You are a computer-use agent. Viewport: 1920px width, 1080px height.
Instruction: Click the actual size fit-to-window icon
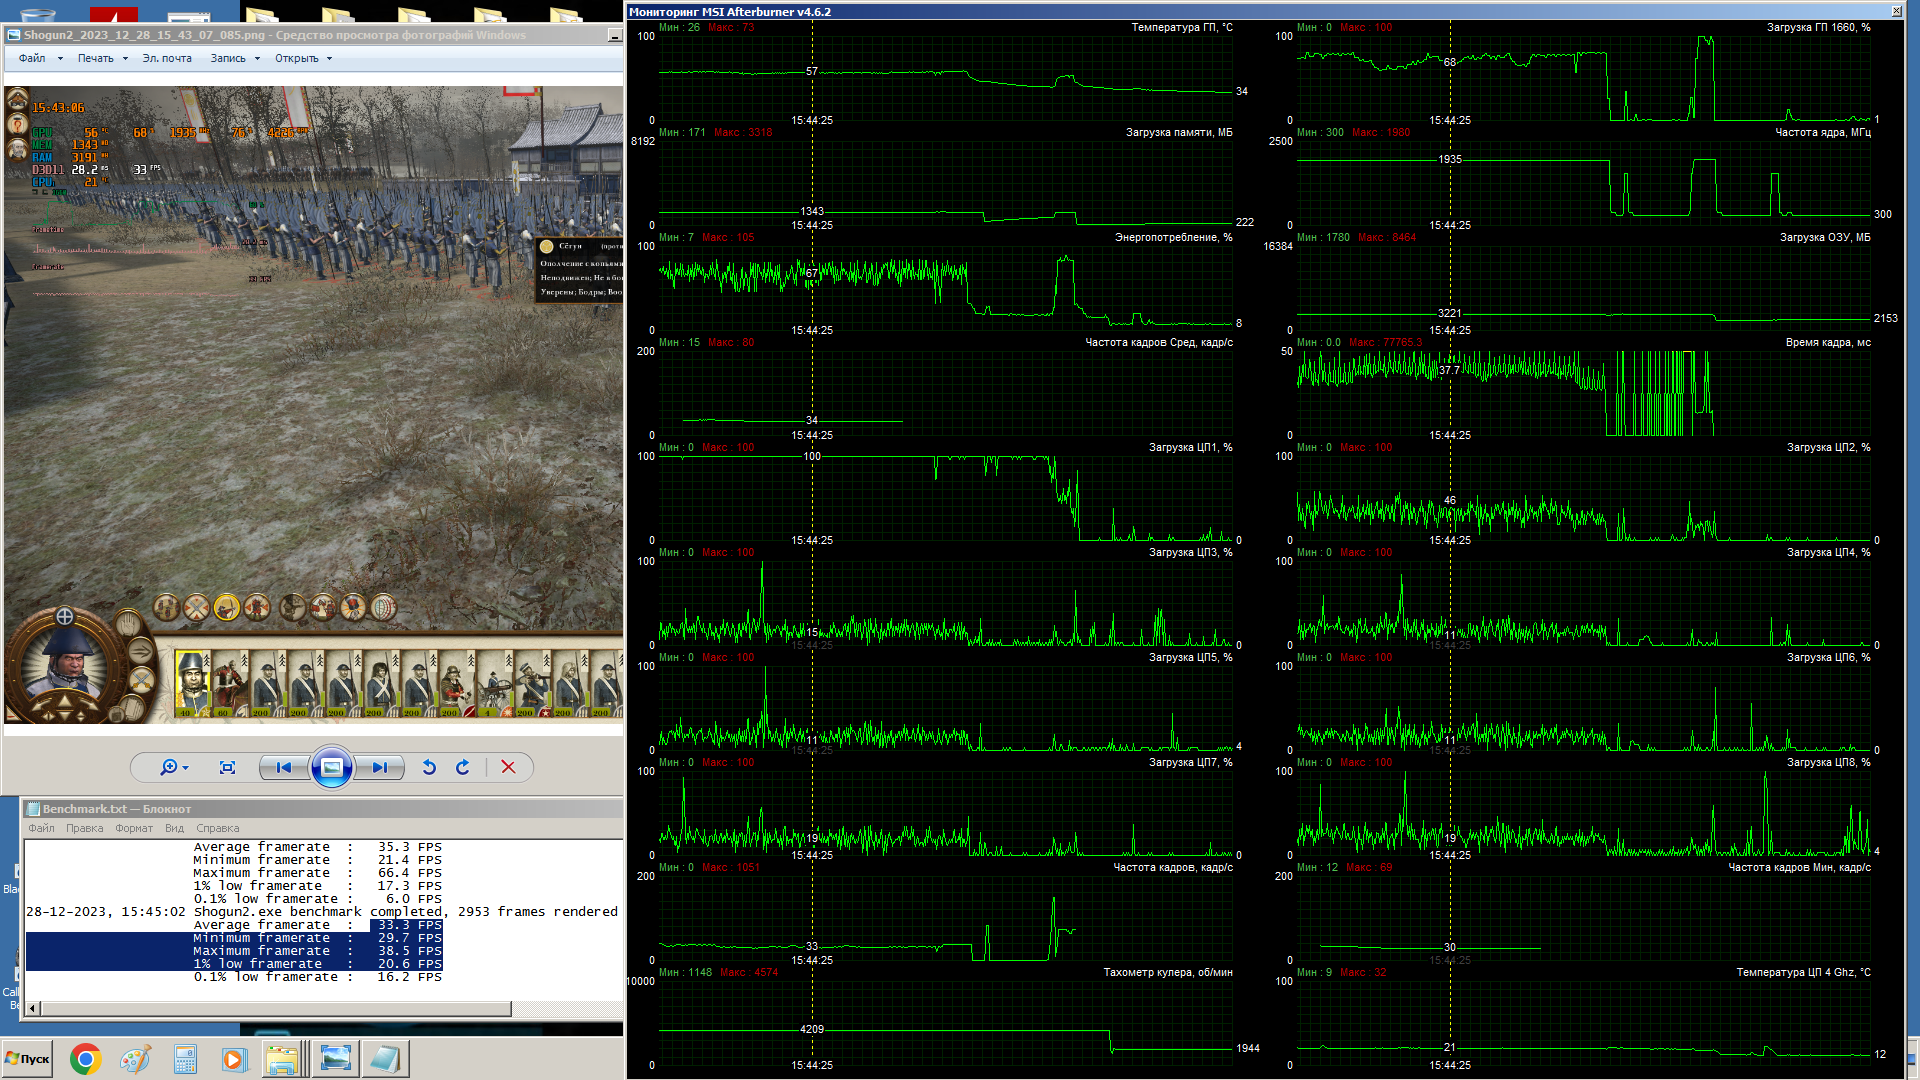[x=227, y=767]
